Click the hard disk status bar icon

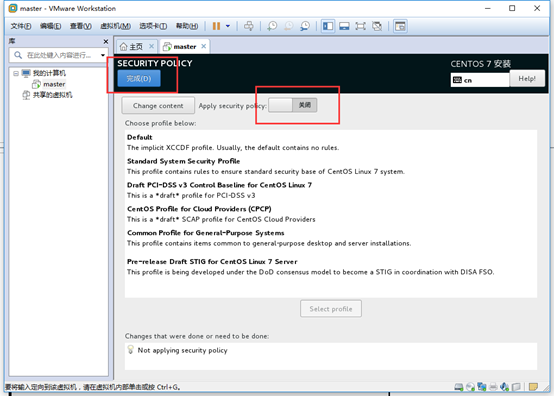459,387
